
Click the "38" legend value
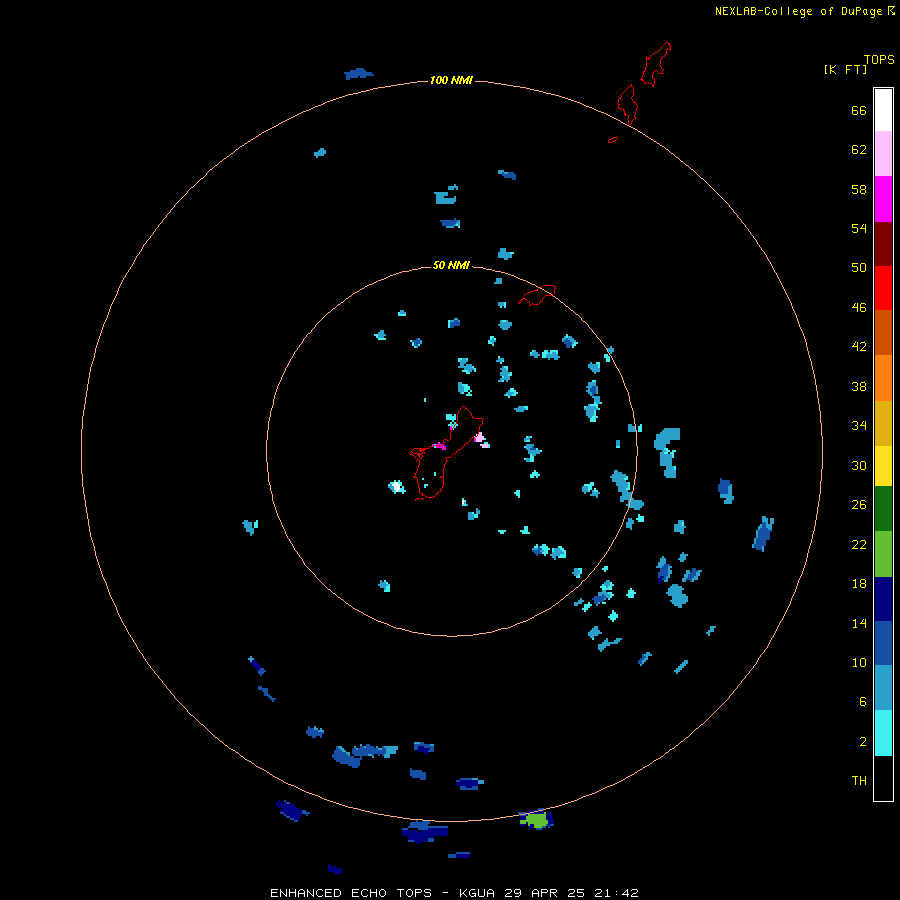point(859,387)
